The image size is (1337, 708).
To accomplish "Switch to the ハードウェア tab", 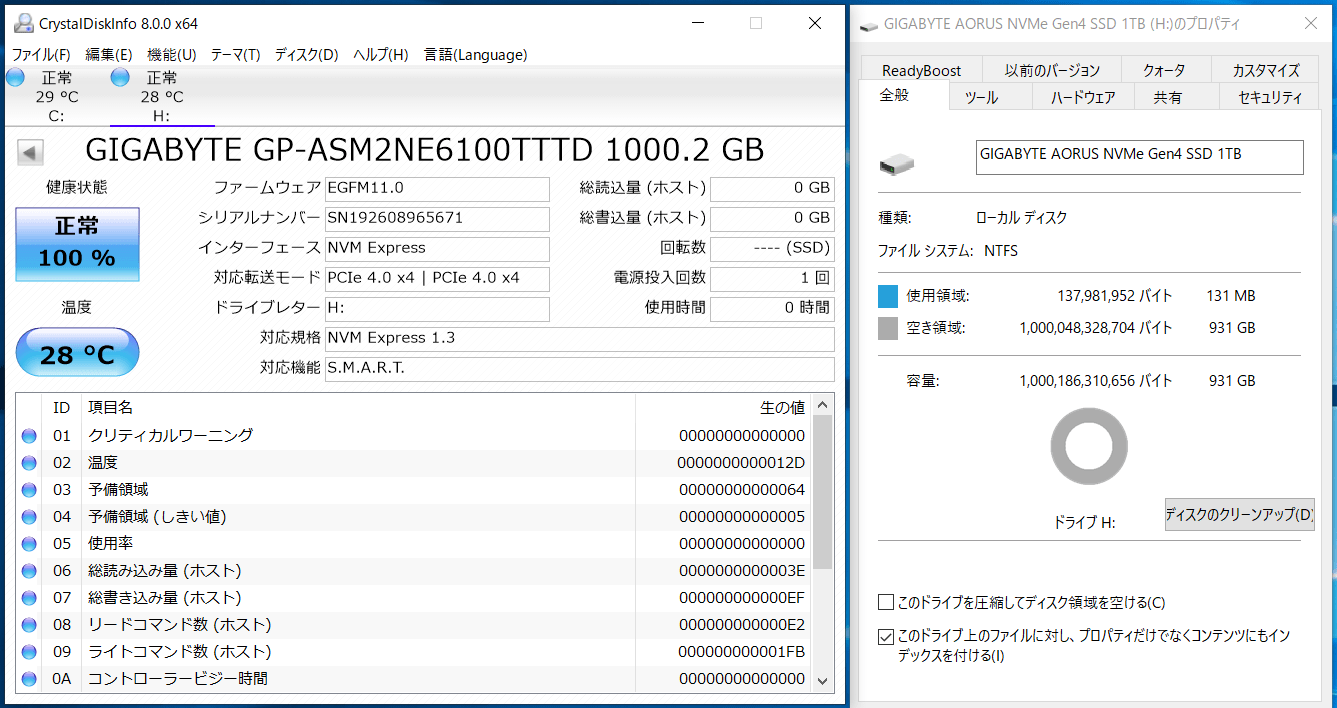I will pos(1083,97).
